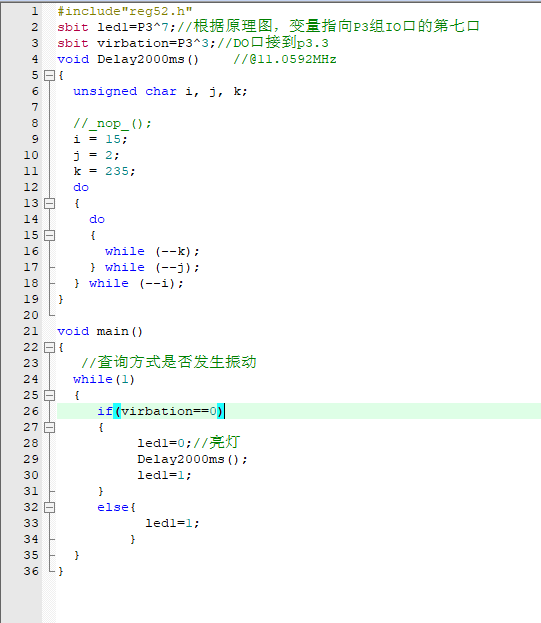
Task: Collapse the fold marker at line 15
Action: pyautogui.click(x=49, y=236)
